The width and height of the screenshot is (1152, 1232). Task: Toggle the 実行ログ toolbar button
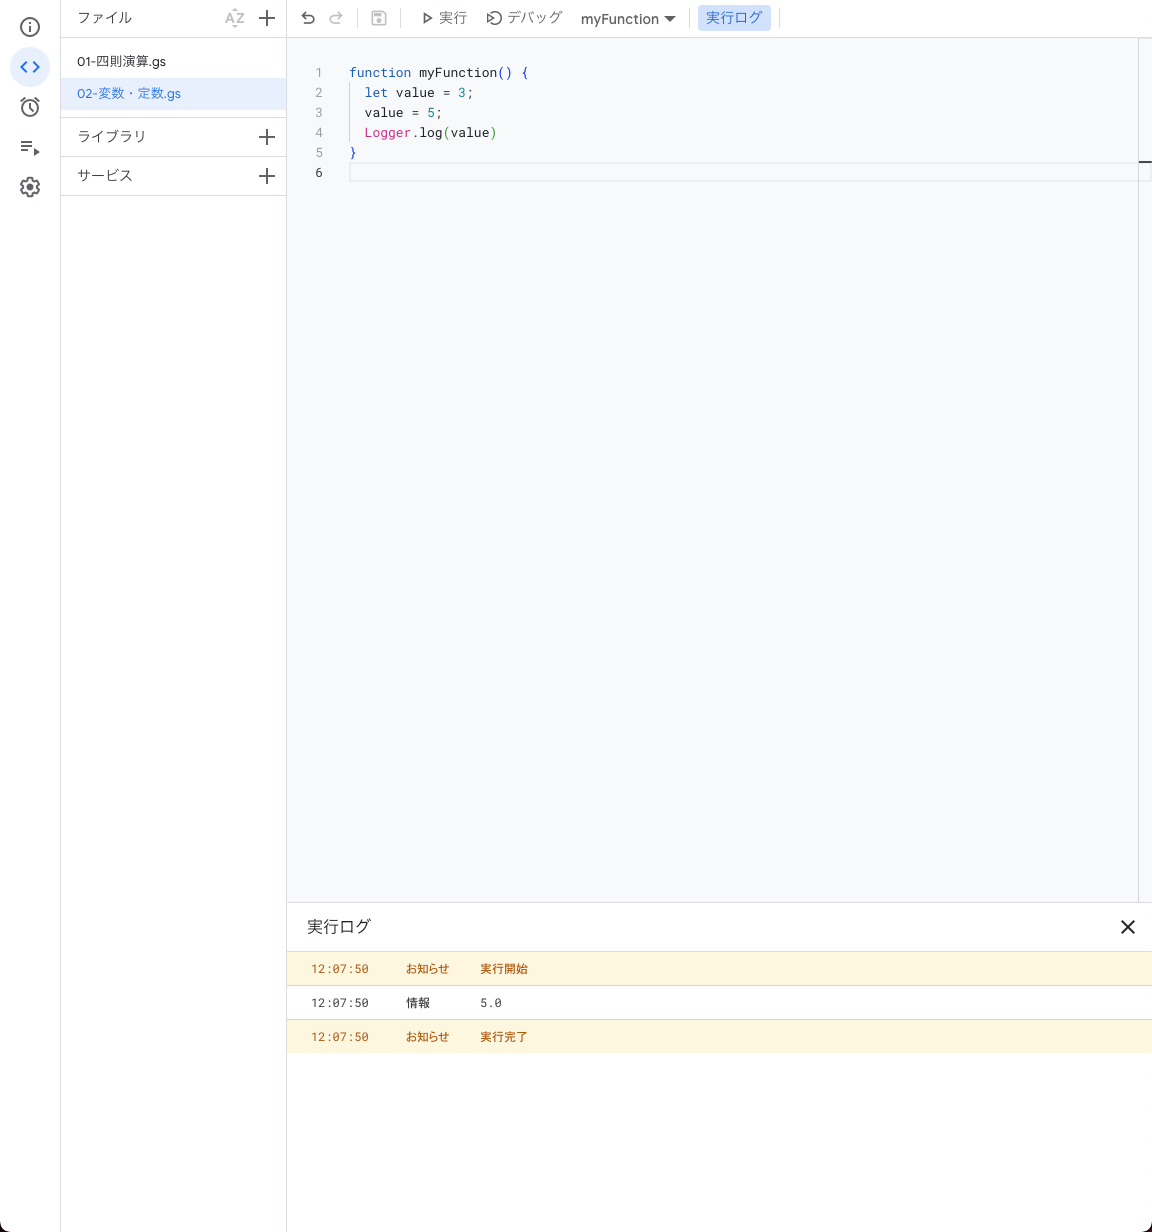point(734,18)
